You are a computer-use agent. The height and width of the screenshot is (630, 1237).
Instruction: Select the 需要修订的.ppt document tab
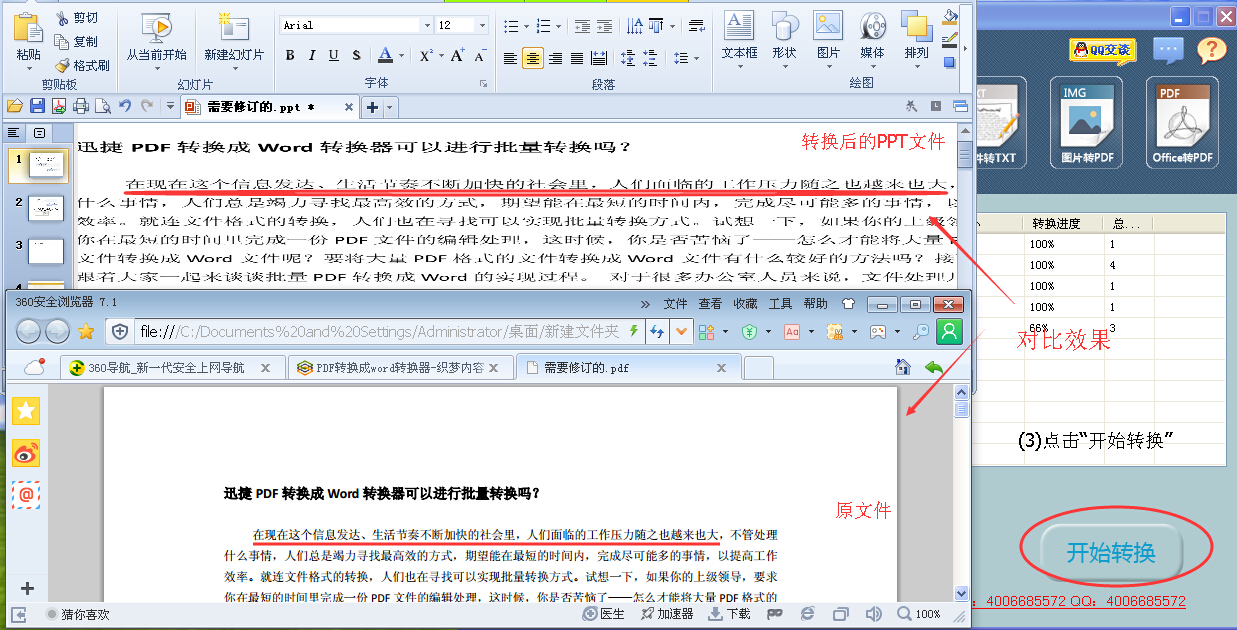(269, 107)
